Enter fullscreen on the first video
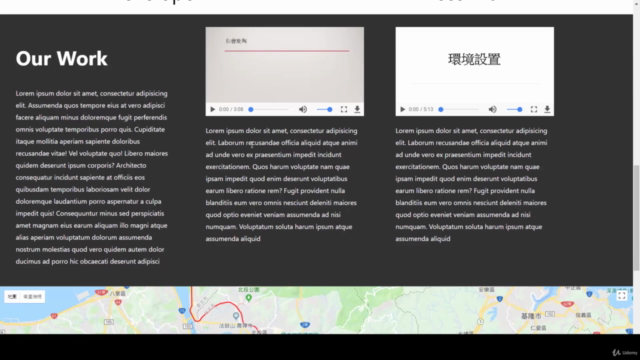640x360 pixels. (x=344, y=109)
